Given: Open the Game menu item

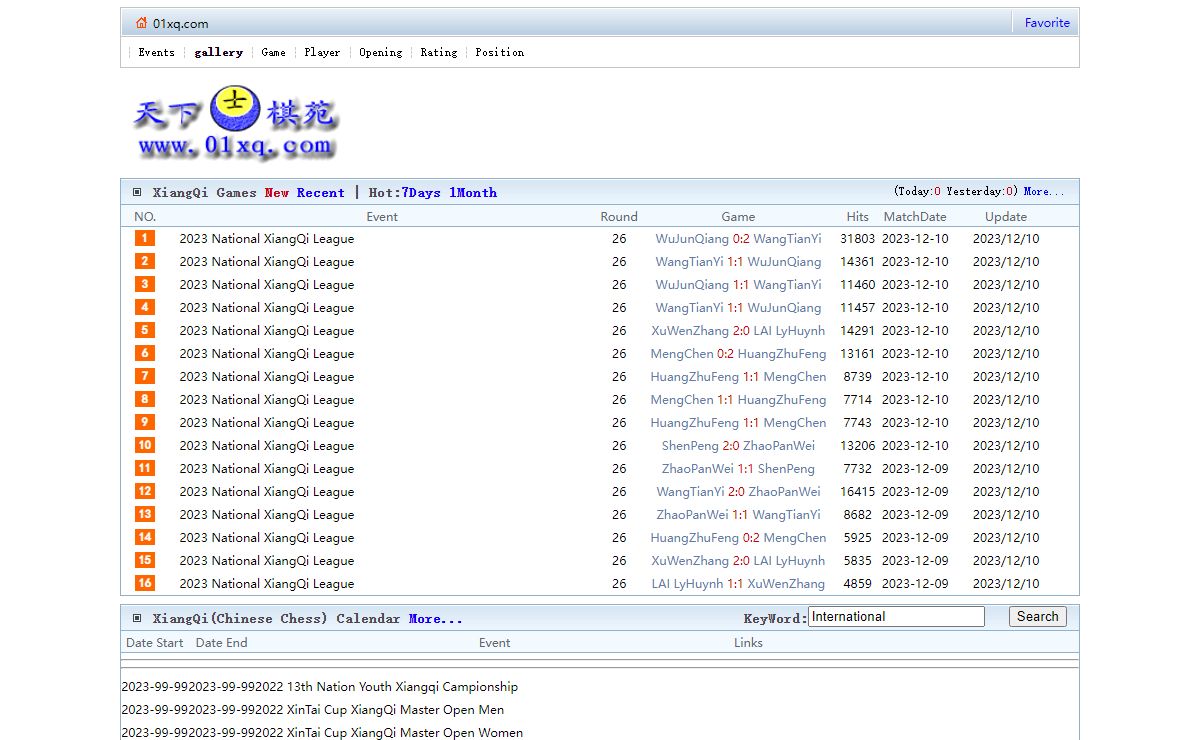Looking at the screenshot, I should (274, 52).
